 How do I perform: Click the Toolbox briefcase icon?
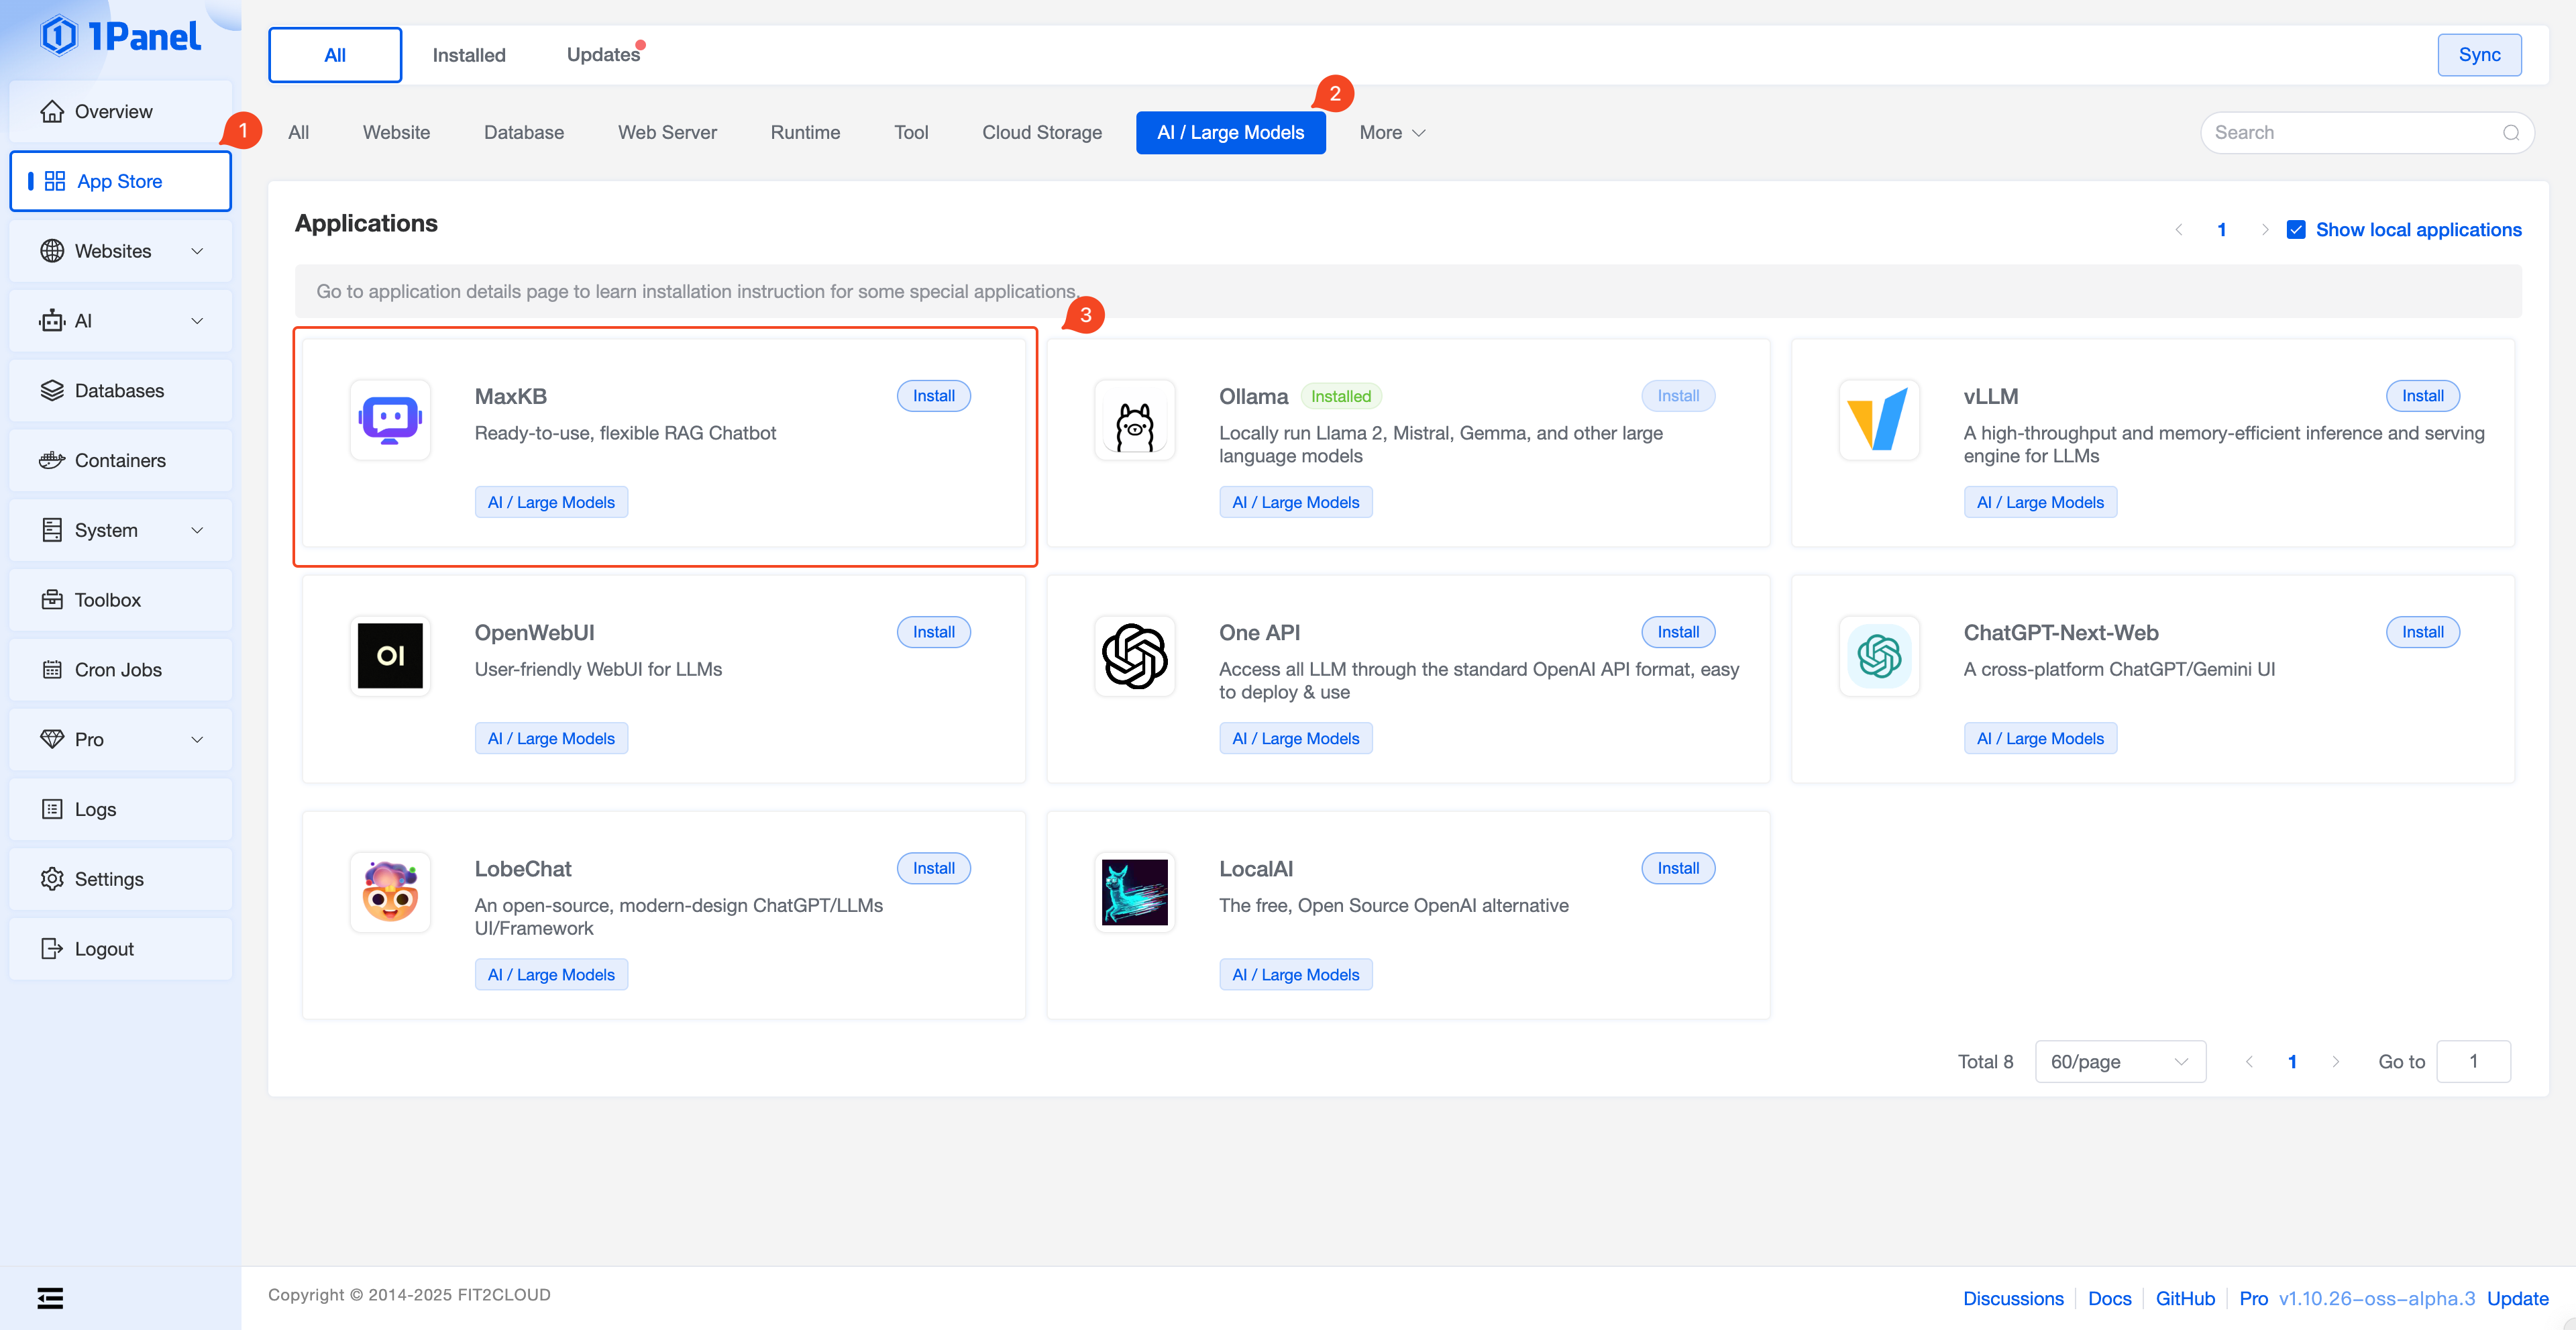(x=52, y=600)
